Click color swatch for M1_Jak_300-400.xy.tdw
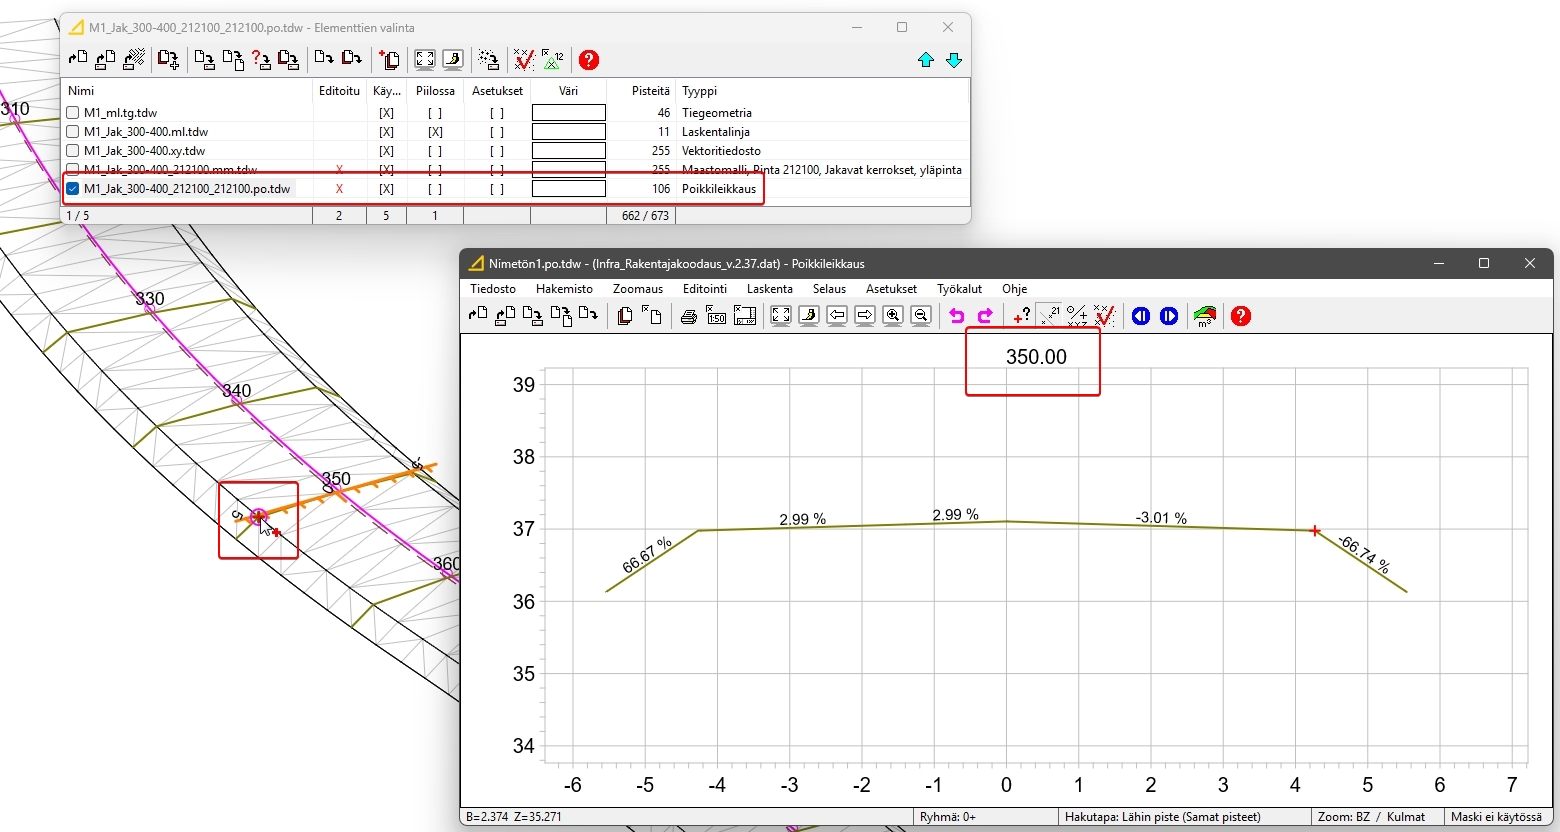This screenshot has width=1560, height=832. tap(568, 151)
